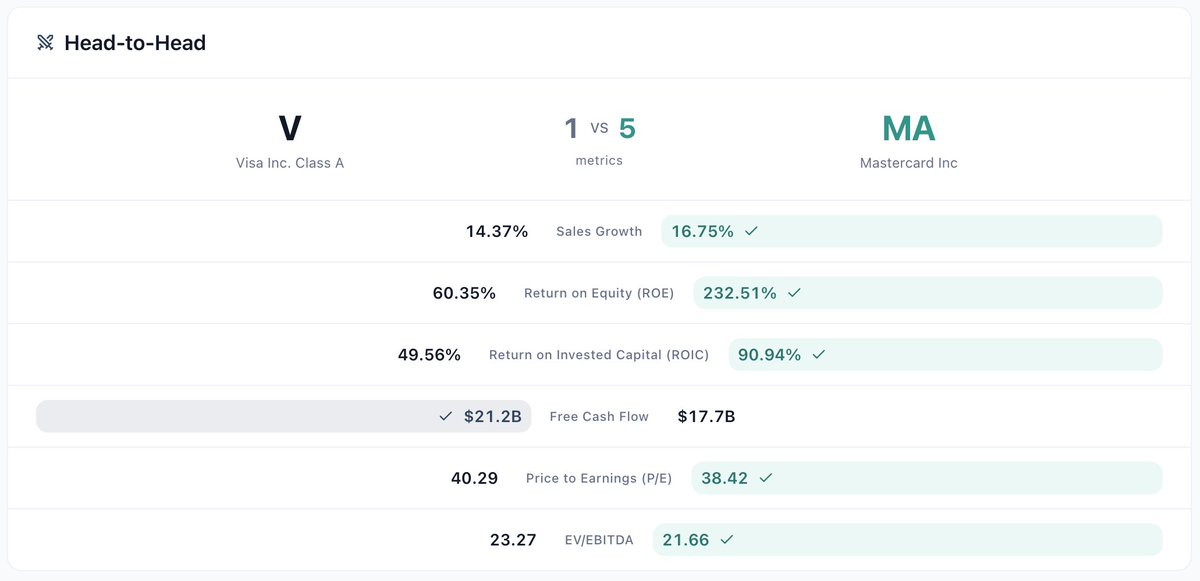Click the checkmark next to 90.94% ROIC
The height and width of the screenshot is (581, 1200).
[818, 354]
